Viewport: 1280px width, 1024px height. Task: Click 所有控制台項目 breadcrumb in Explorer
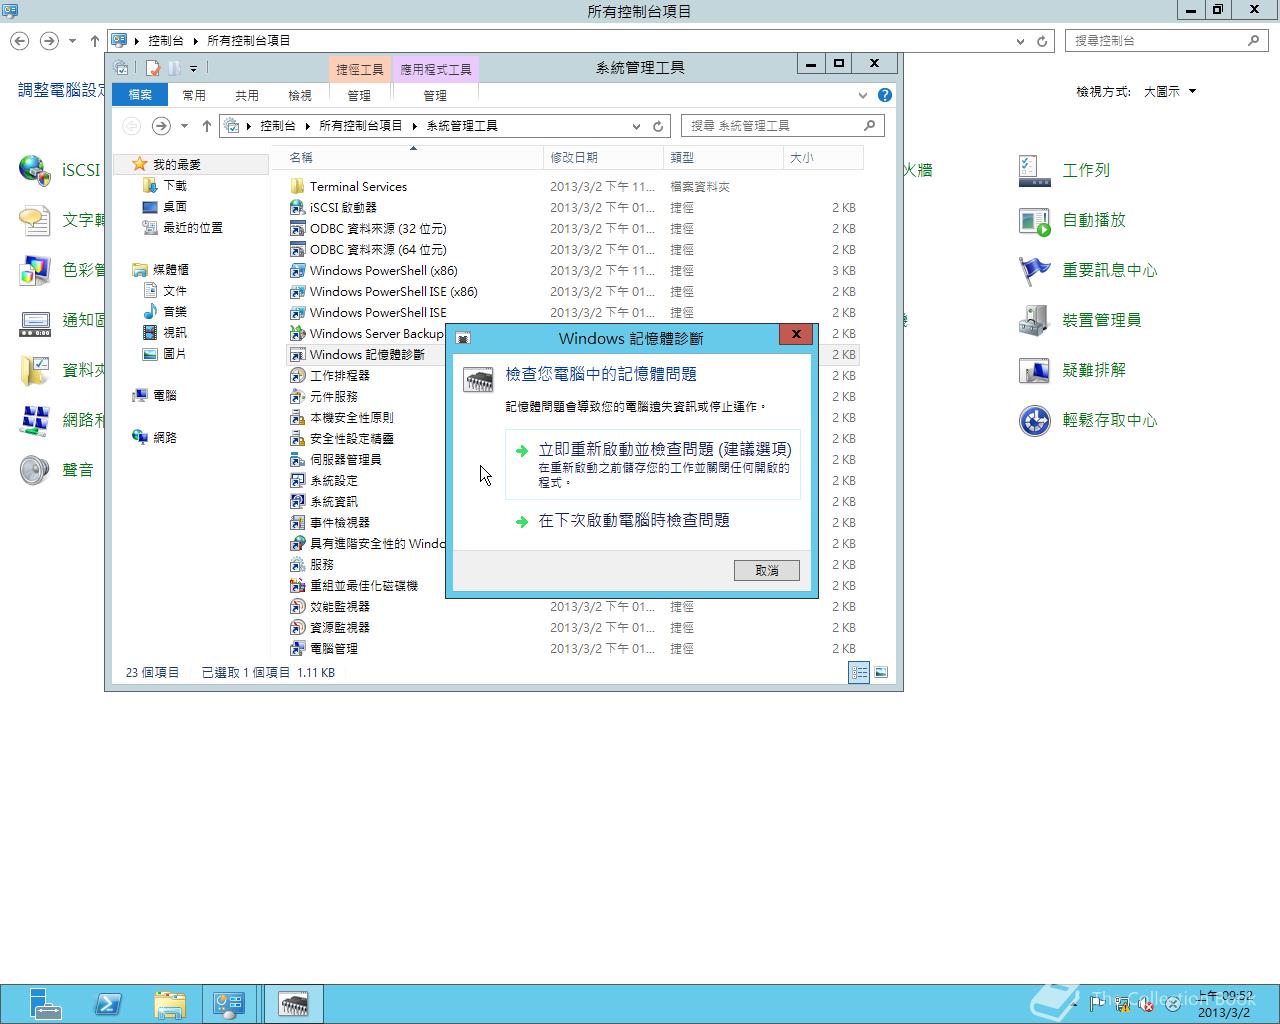click(x=360, y=126)
